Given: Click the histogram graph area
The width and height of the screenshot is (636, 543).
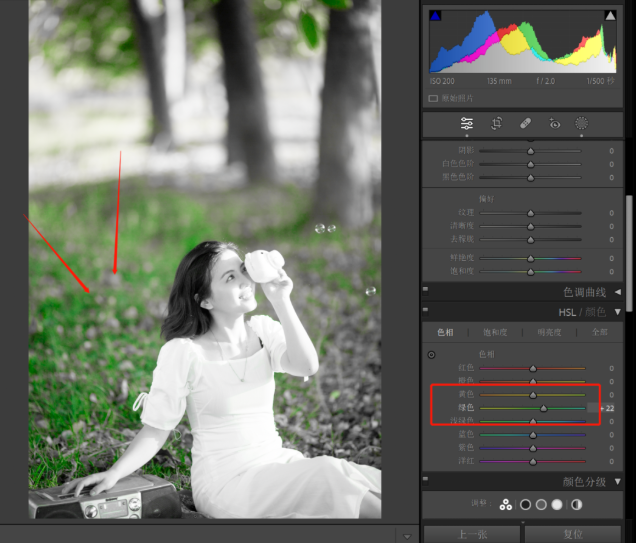Looking at the screenshot, I should tap(523, 41).
